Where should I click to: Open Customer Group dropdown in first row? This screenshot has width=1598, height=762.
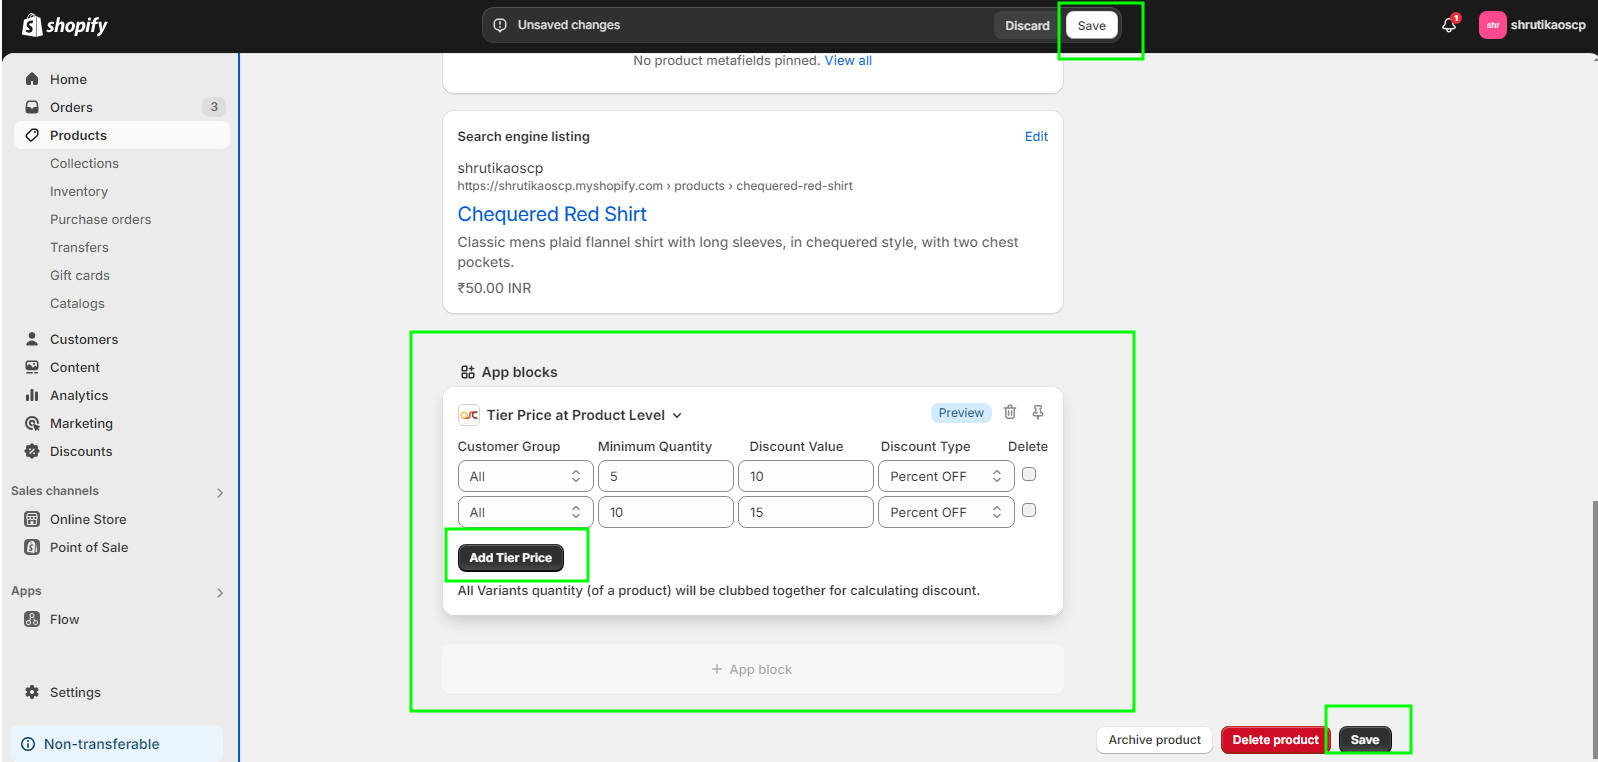click(525, 476)
